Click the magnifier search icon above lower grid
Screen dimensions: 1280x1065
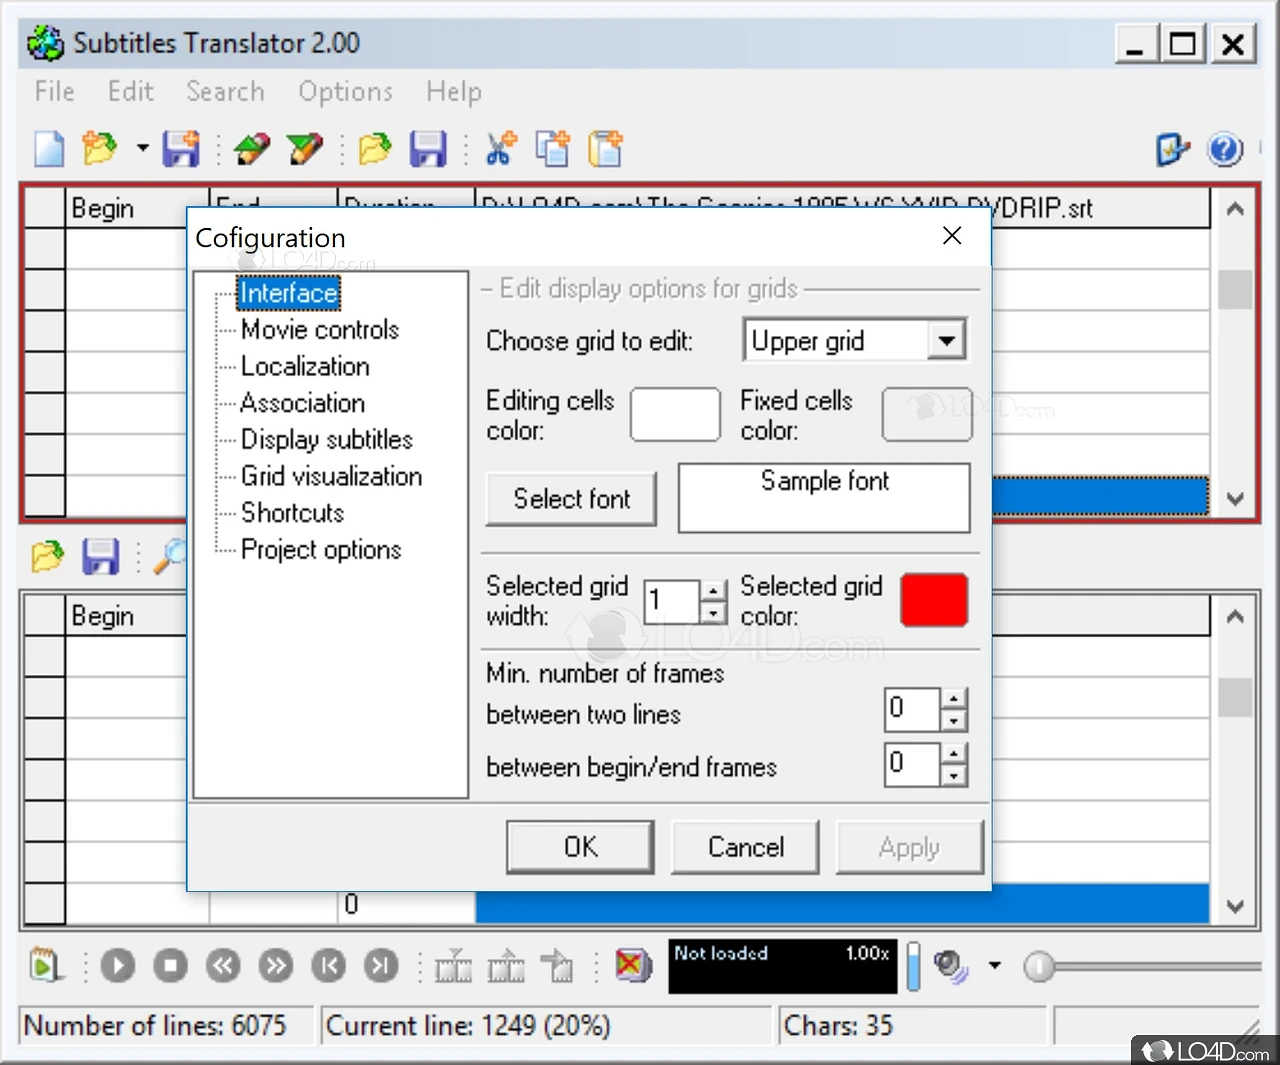170,556
